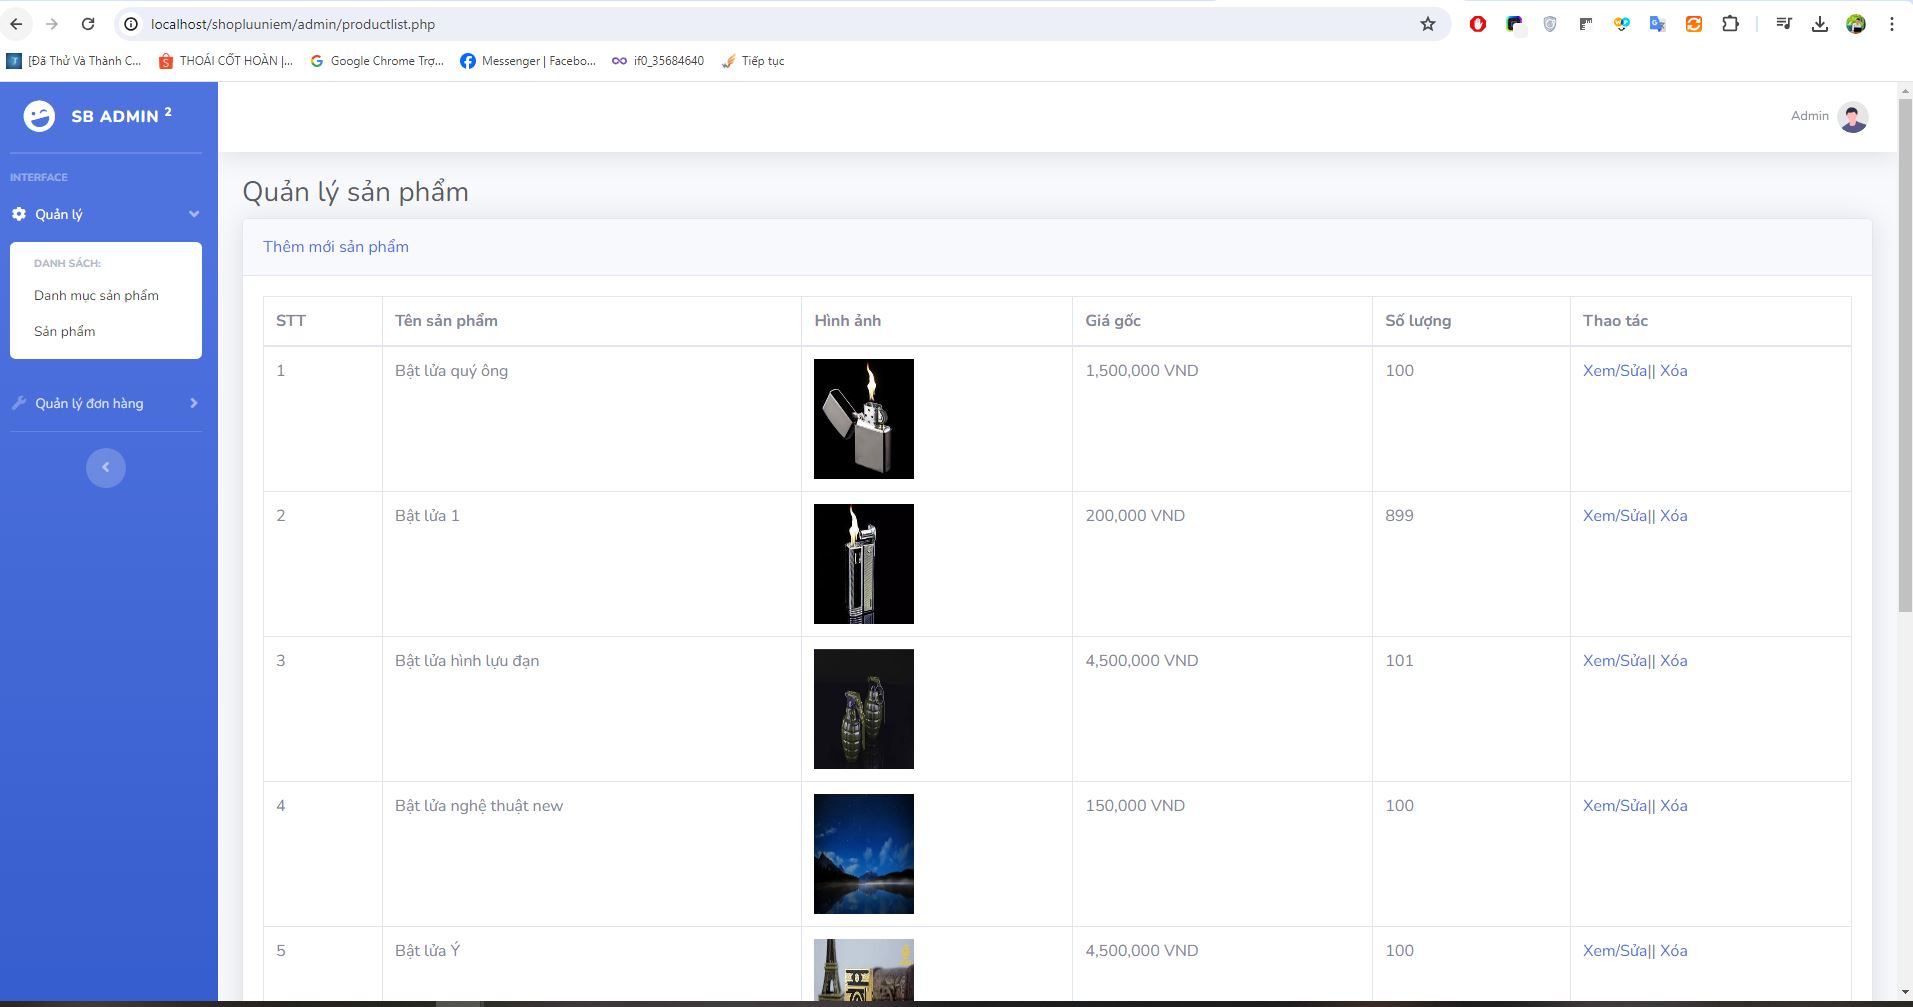Image resolution: width=1913 pixels, height=1007 pixels.
Task: Open Chrome three-dot menu
Action: point(1892,24)
